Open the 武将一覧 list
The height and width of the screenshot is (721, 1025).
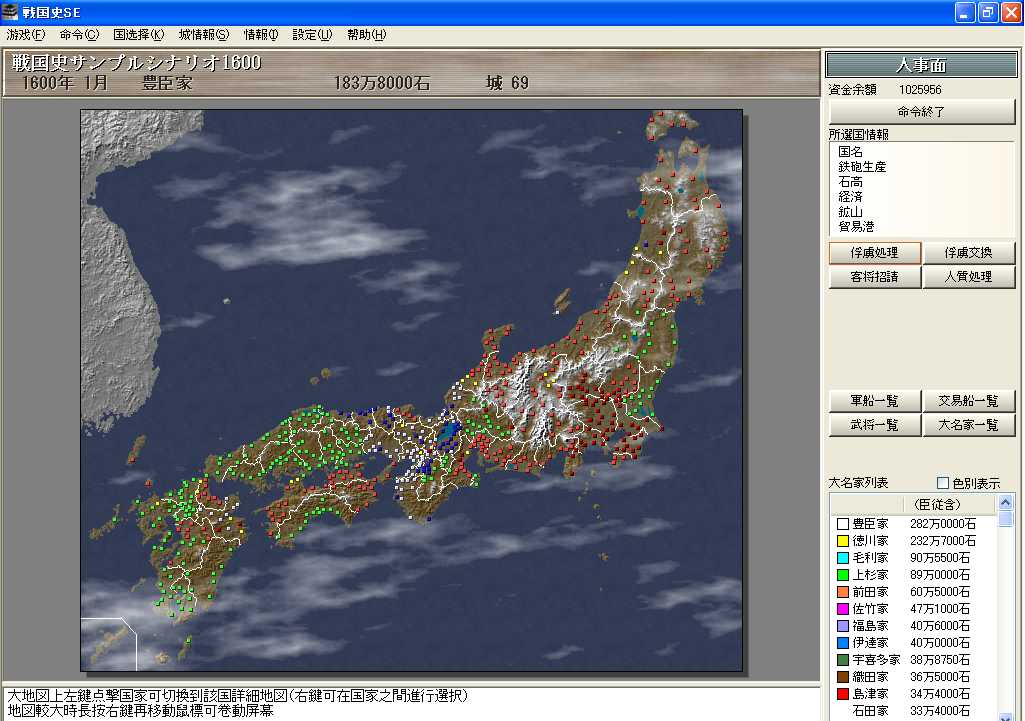875,425
